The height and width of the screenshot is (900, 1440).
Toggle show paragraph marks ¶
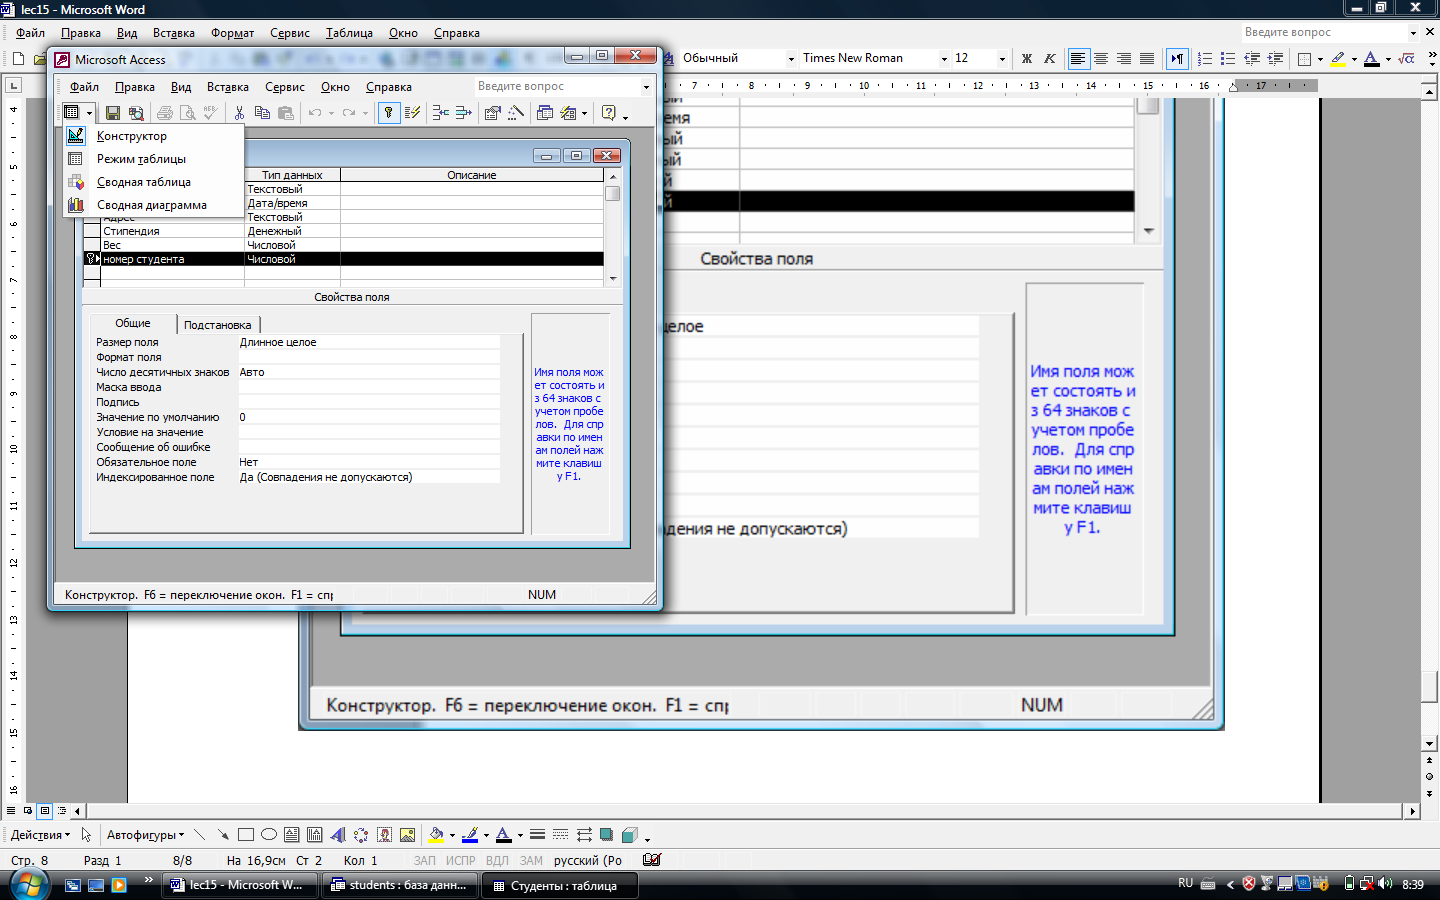point(1177,59)
